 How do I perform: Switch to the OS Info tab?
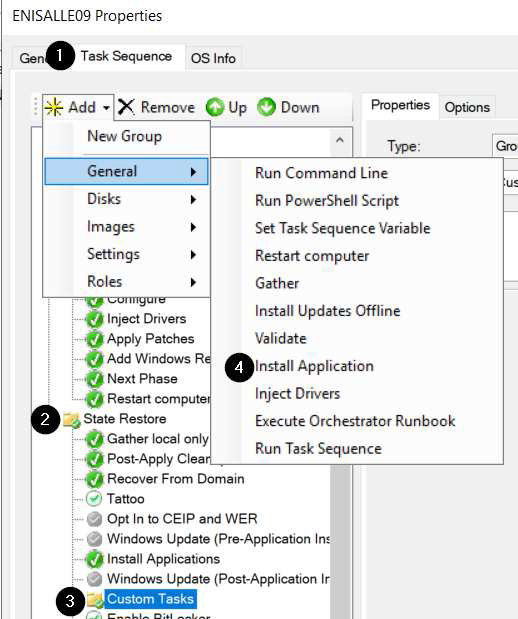click(x=213, y=58)
